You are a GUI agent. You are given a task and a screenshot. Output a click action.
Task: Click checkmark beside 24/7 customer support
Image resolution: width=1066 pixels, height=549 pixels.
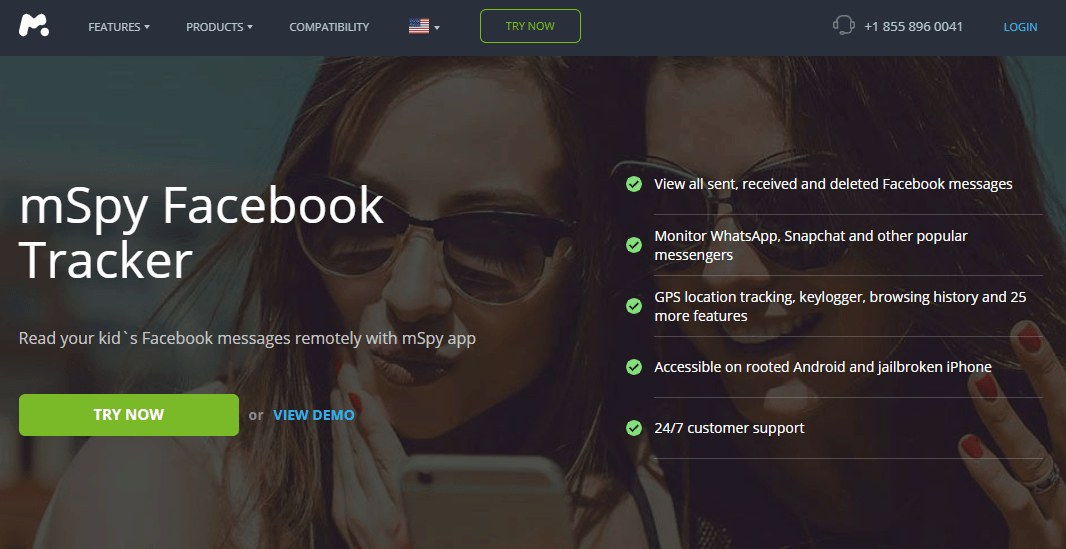(x=634, y=428)
